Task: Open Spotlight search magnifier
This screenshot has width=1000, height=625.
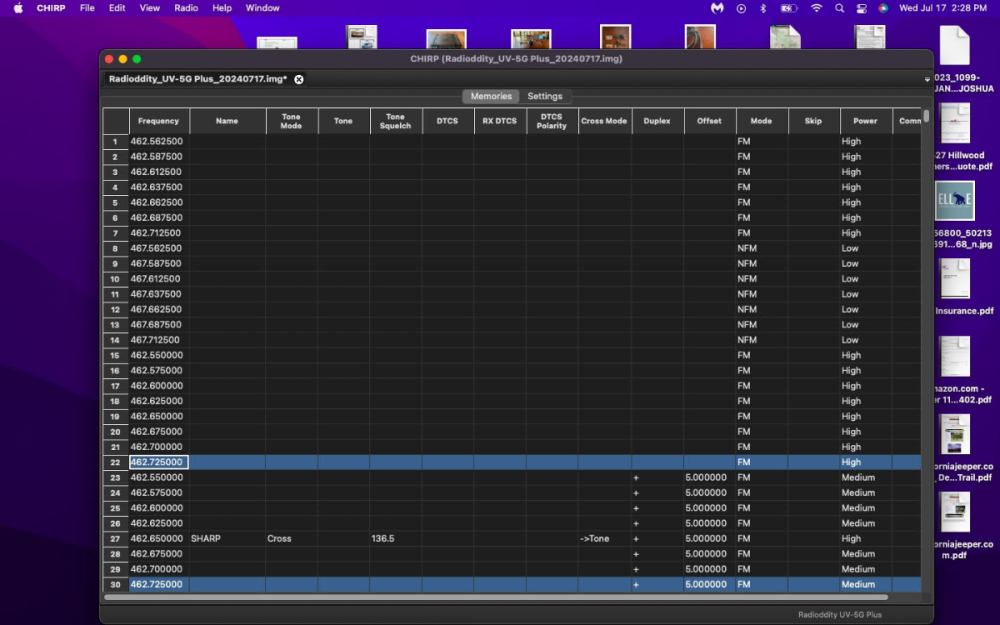Action: pyautogui.click(x=839, y=8)
